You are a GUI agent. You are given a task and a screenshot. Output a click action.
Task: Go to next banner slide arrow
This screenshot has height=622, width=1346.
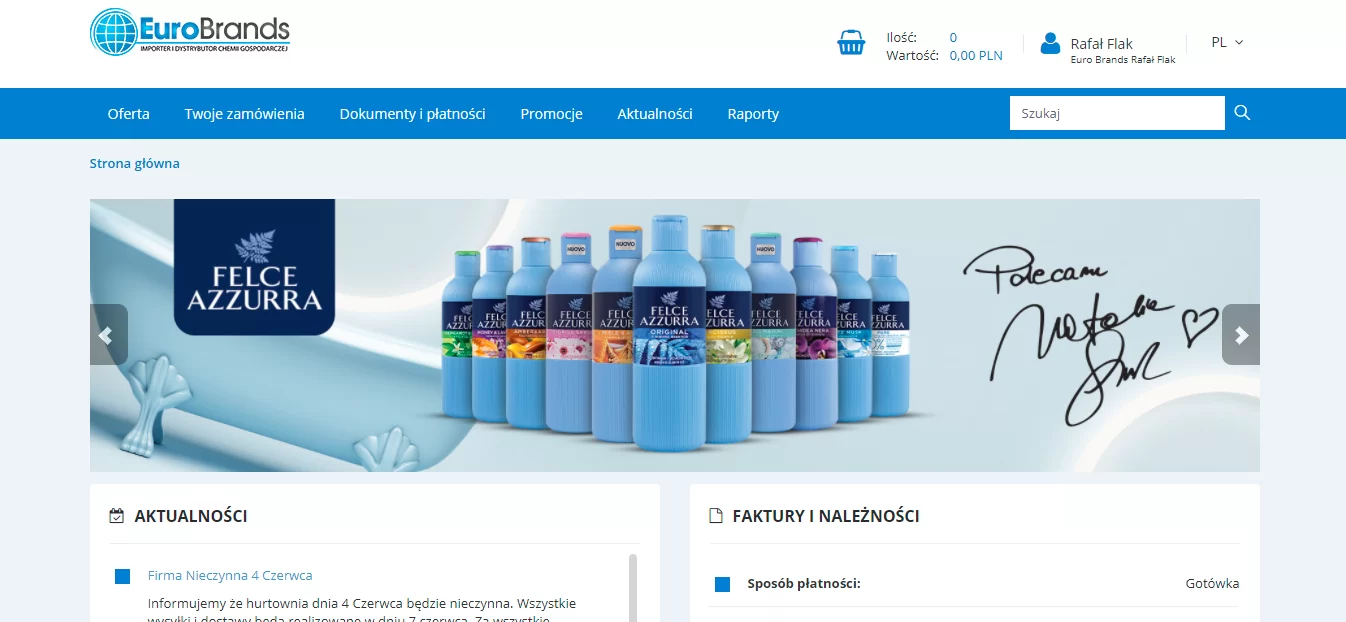pyautogui.click(x=1241, y=335)
